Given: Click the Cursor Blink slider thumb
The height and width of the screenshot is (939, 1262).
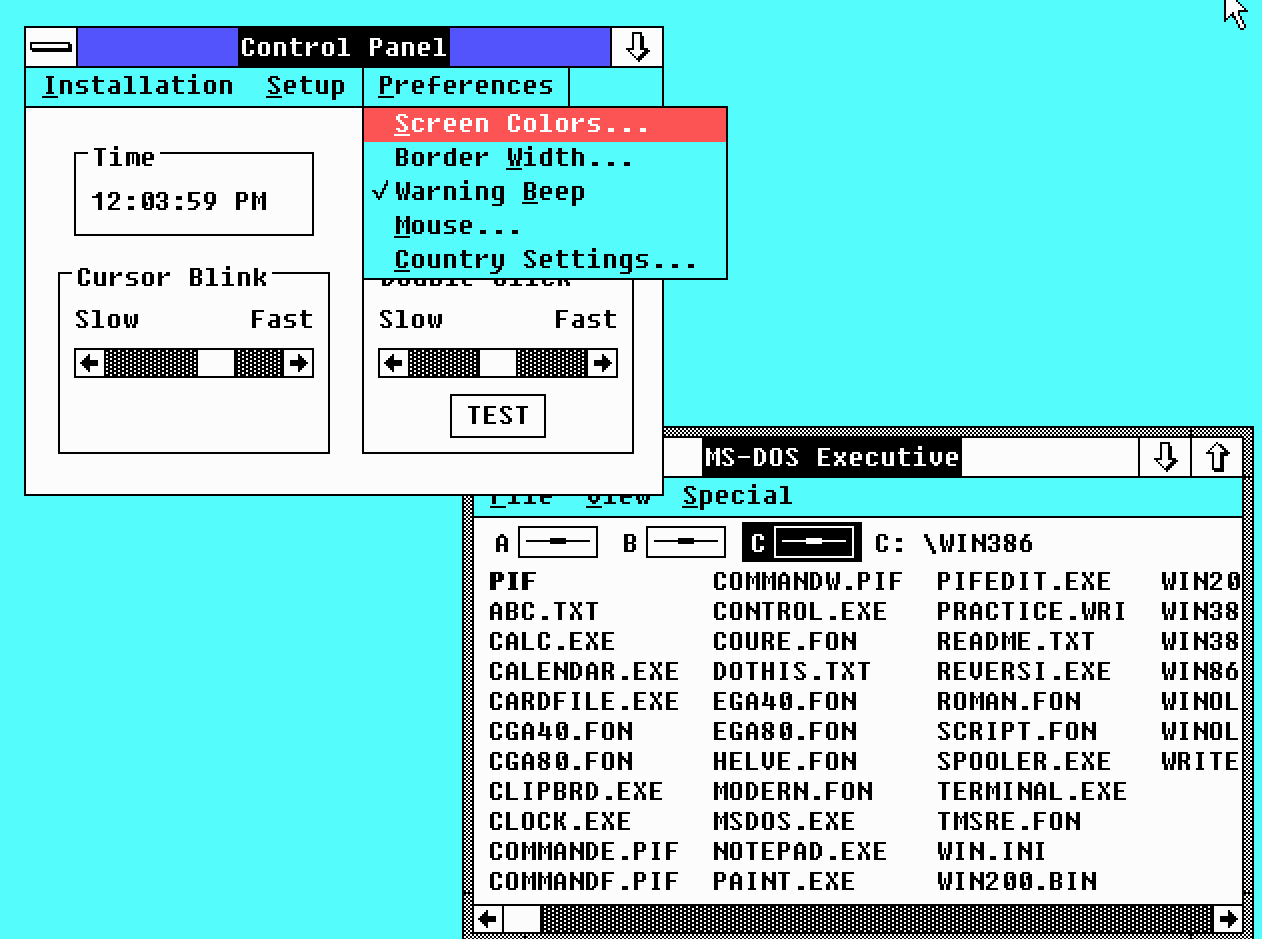Looking at the screenshot, I should pyautogui.click(x=215, y=363).
